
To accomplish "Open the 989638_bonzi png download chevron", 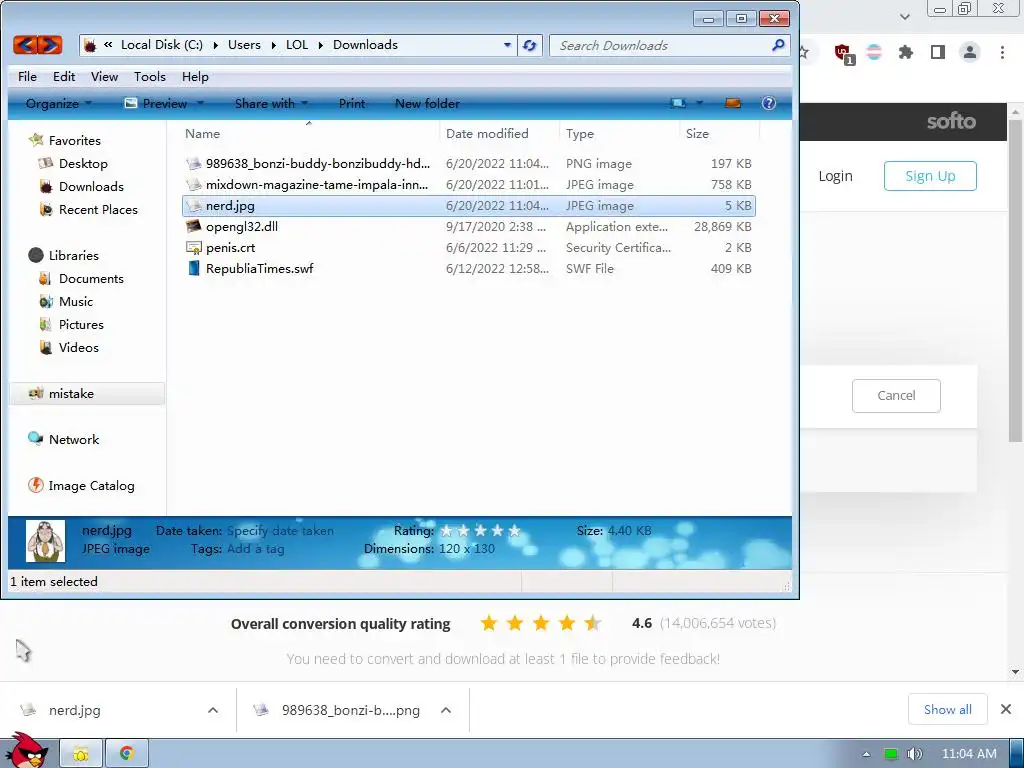I will pos(446,710).
